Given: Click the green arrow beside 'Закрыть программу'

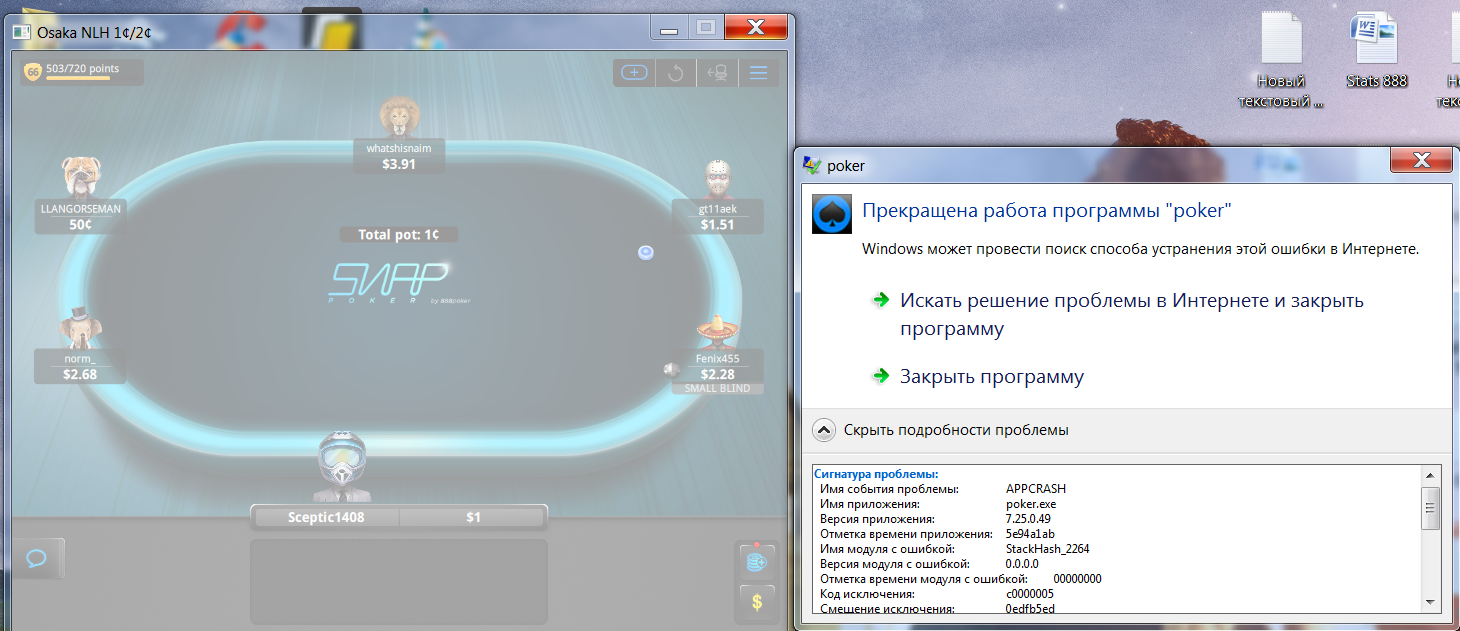Looking at the screenshot, I should pos(881,376).
